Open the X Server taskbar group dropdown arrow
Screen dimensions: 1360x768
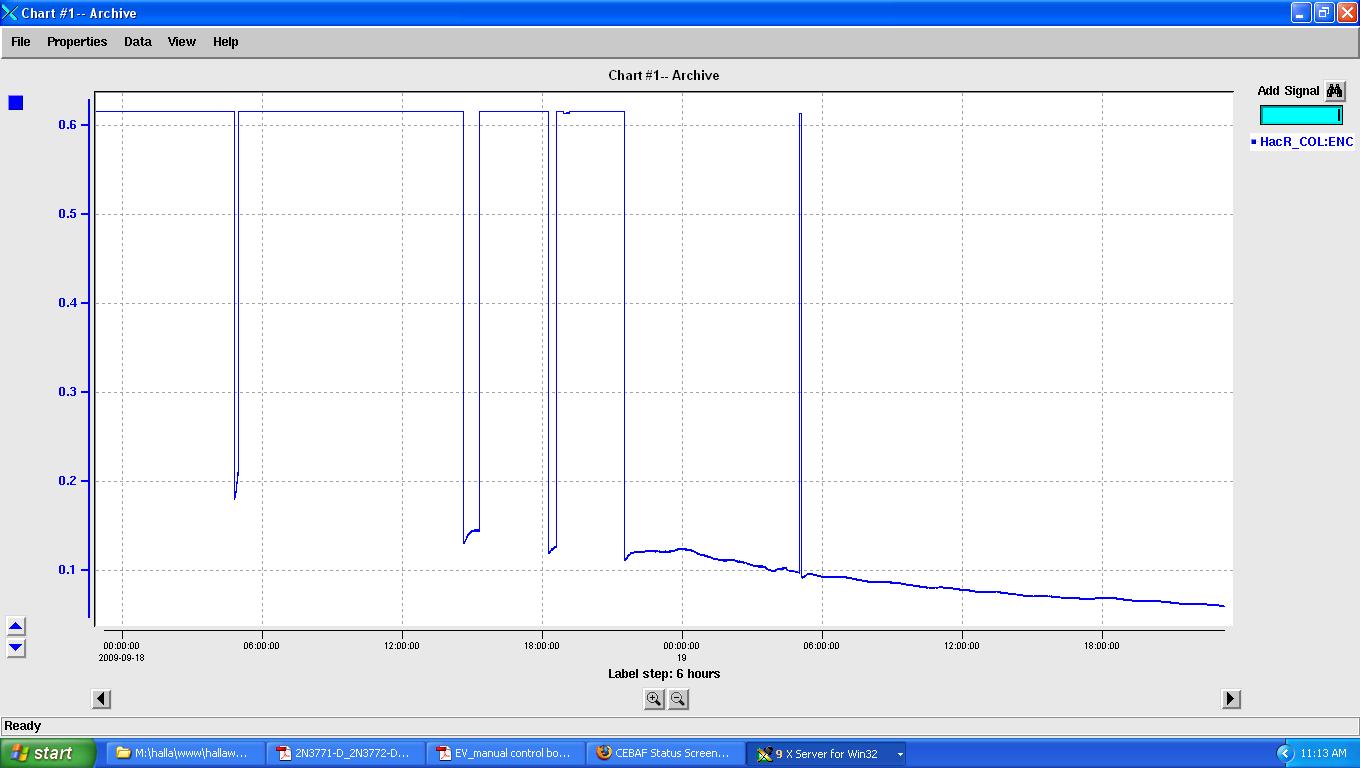900,754
